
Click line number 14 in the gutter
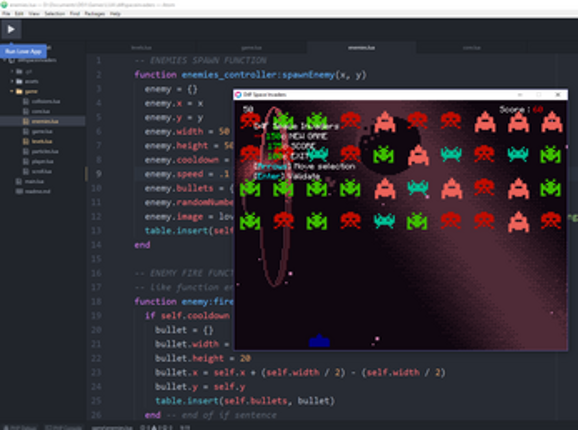pos(96,245)
